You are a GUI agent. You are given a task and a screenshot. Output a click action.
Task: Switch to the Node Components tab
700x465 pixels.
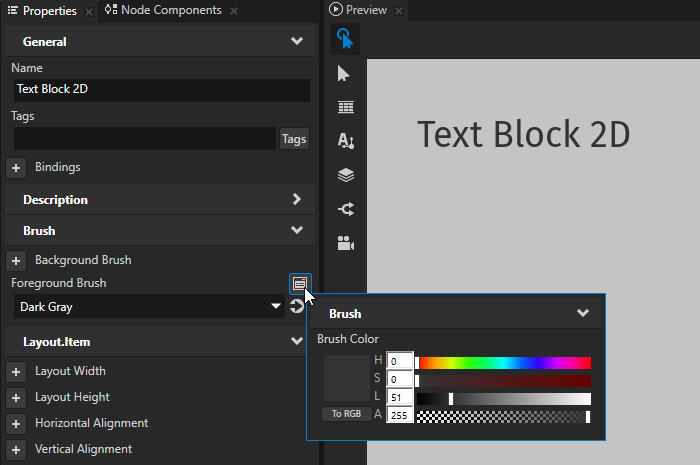pos(163,10)
